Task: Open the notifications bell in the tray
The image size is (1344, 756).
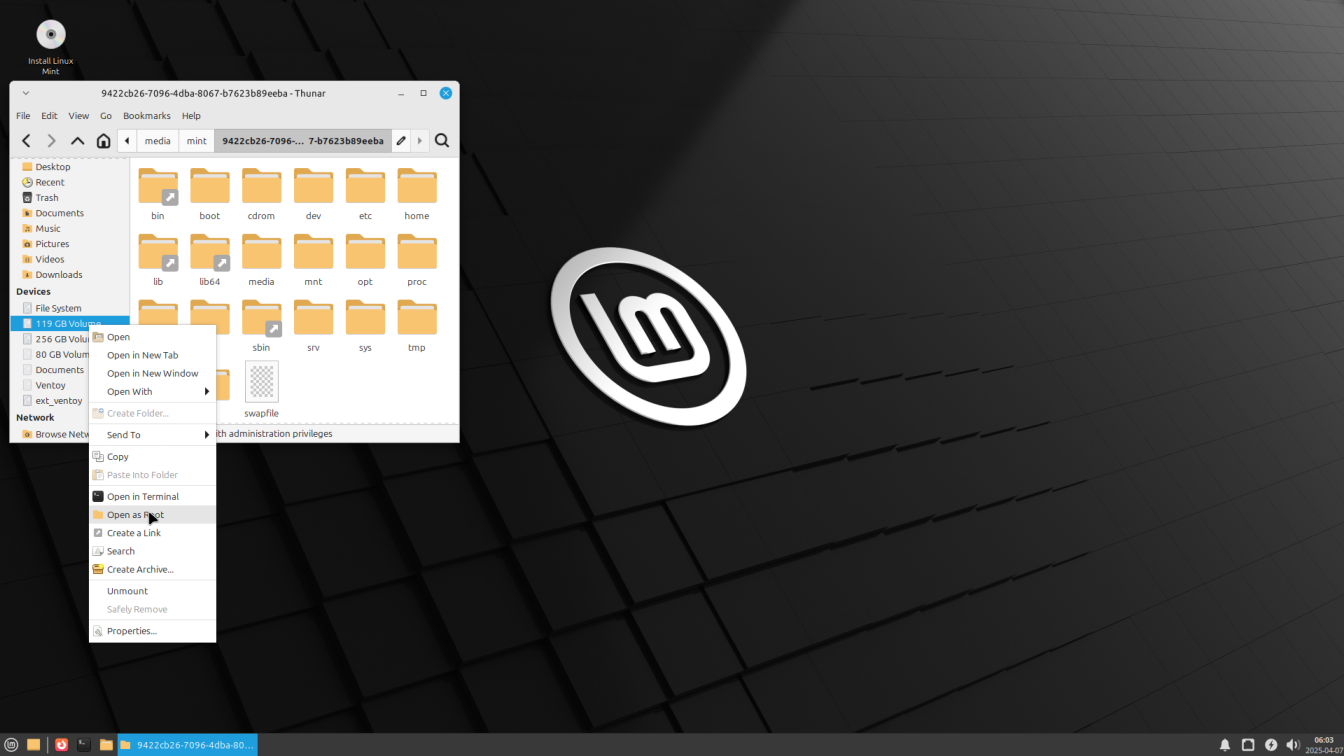Action: (1225, 745)
